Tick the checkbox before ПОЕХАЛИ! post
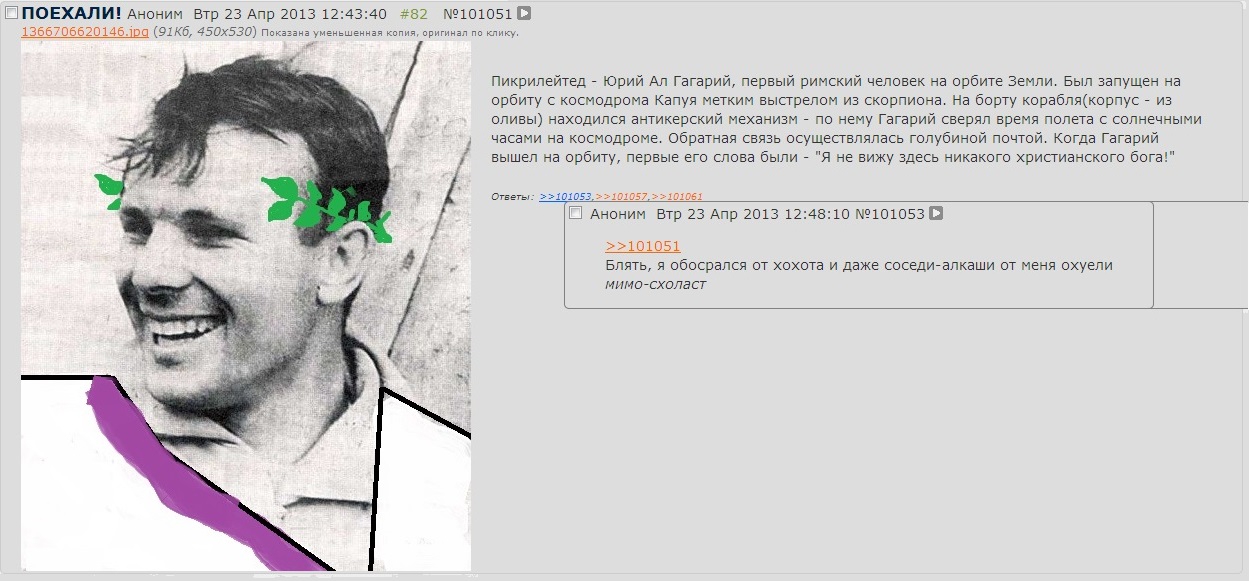The height and width of the screenshot is (581, 1249). [11, 13]
